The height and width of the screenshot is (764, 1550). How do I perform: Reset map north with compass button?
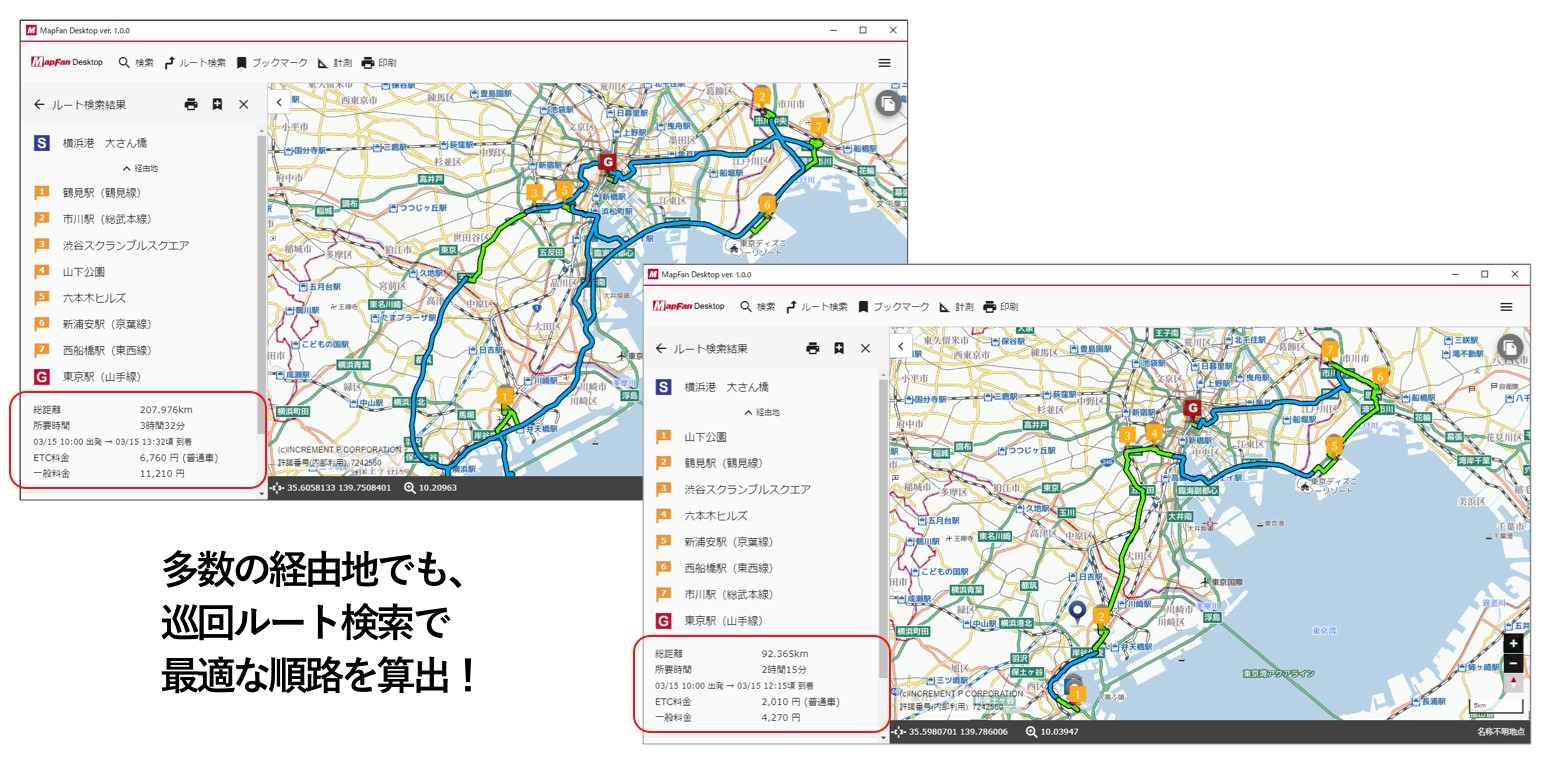1513,682
